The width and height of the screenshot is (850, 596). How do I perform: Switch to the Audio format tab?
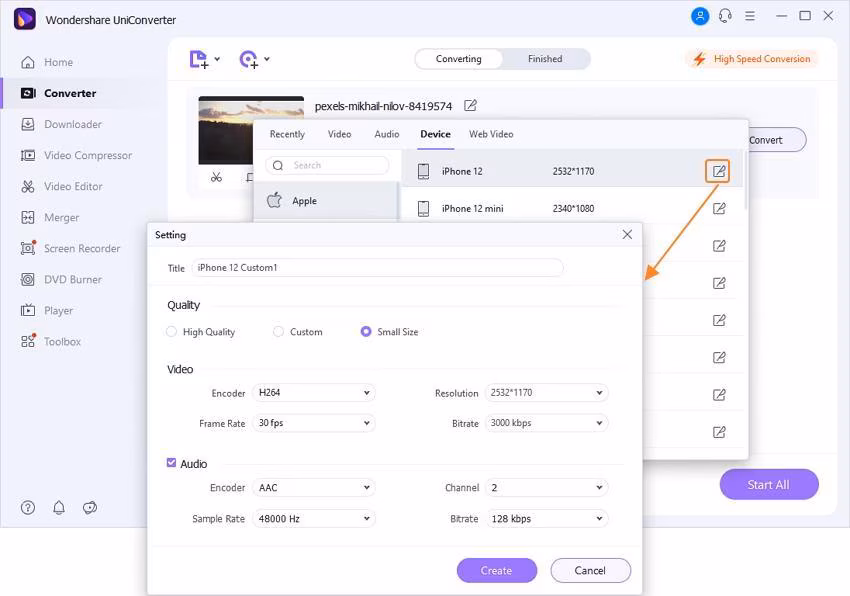387,134
